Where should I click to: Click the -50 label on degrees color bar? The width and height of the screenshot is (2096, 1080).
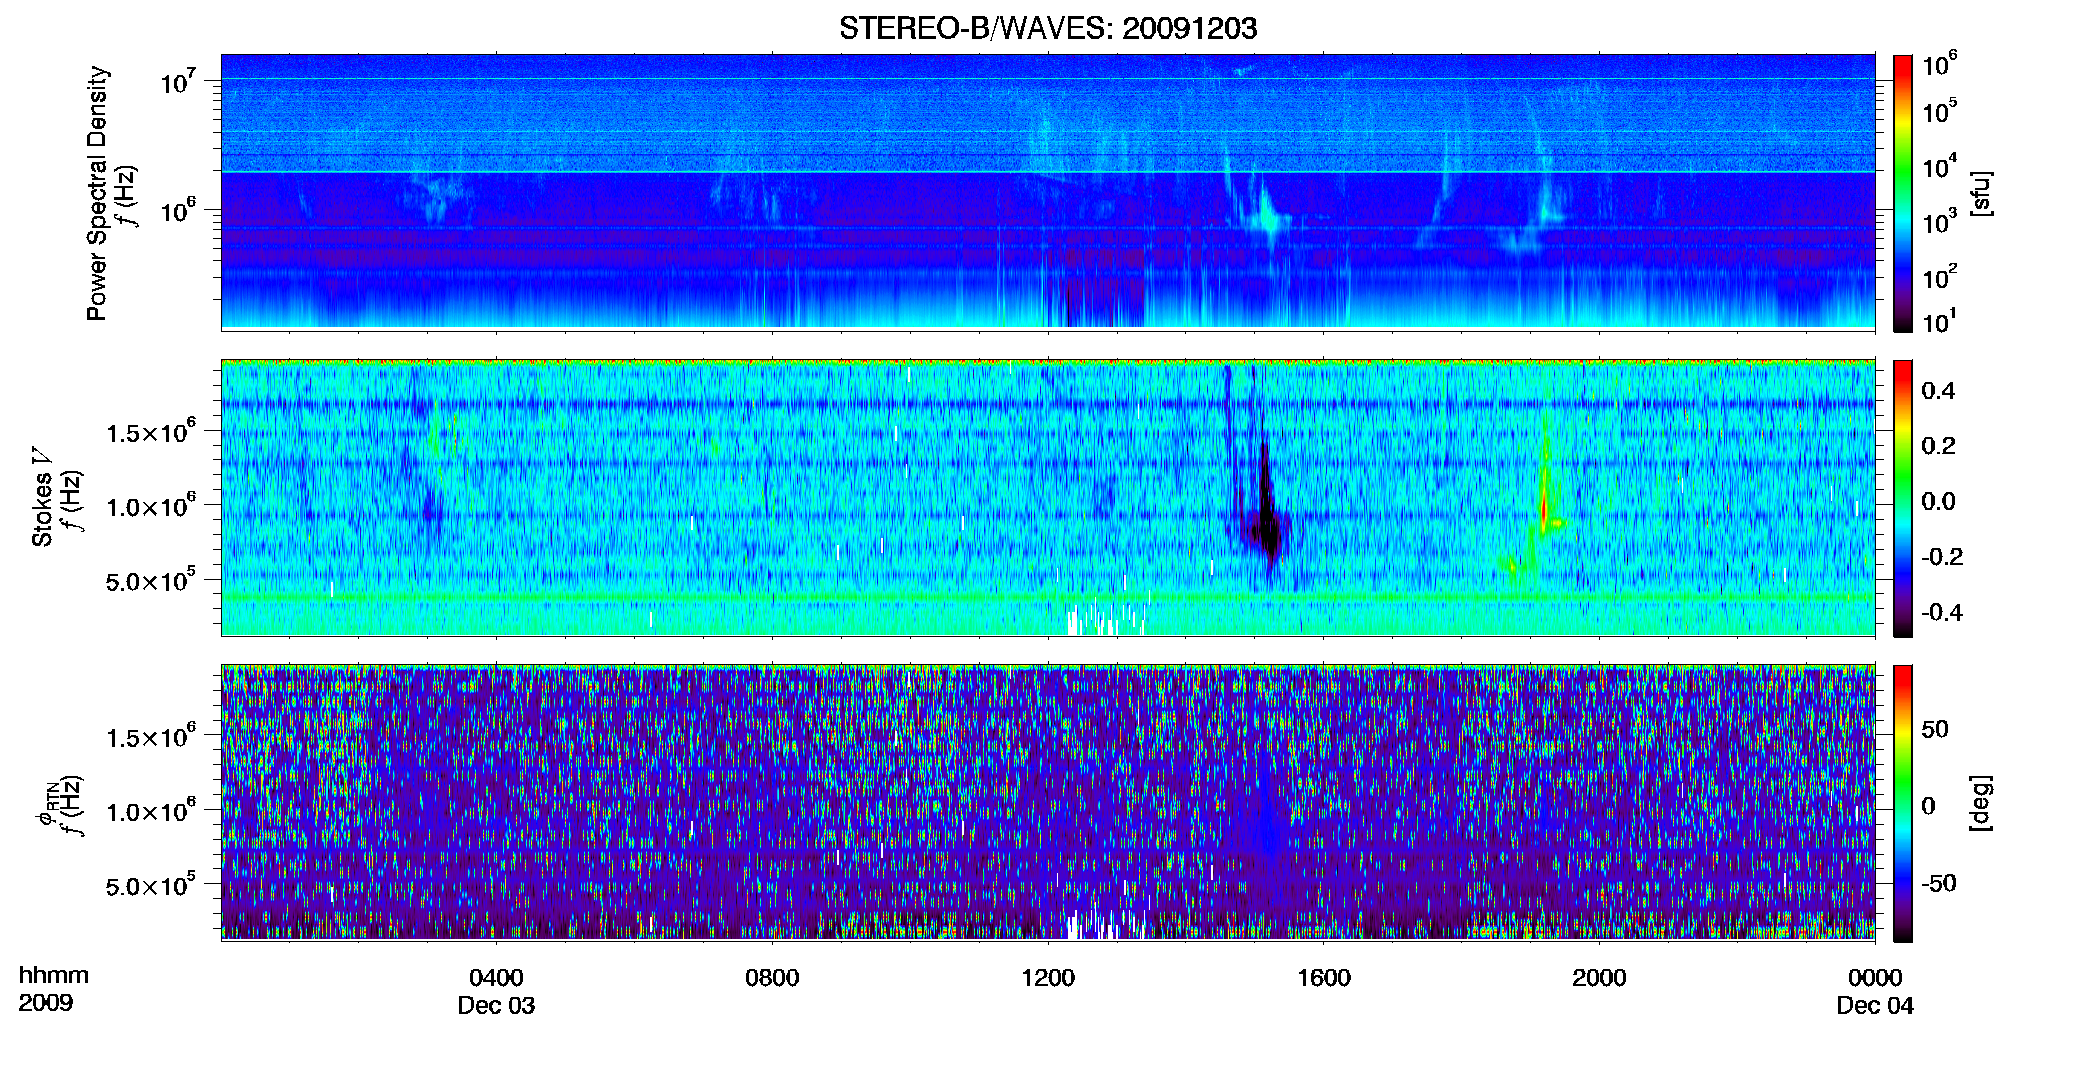tap(1938, 883)
